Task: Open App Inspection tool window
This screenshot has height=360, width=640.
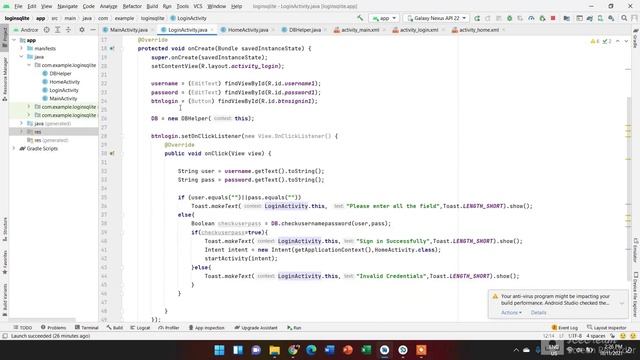Action: [207, 328]
